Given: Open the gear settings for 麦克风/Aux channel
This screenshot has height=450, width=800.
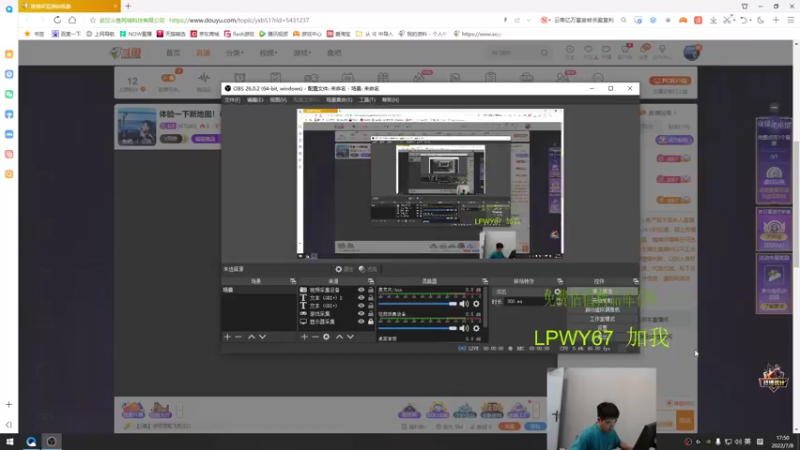Looking at the screenshot, I should pos(476,304).
